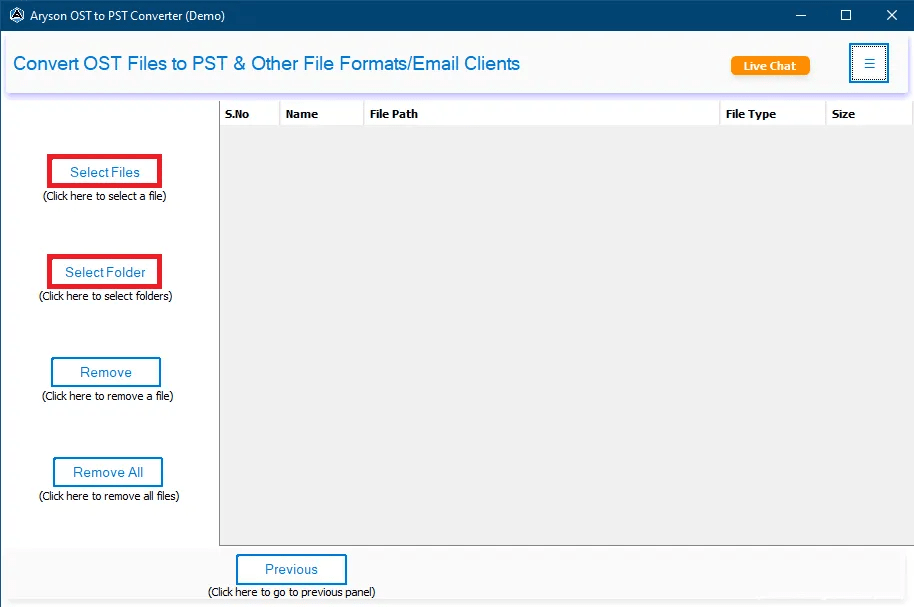This screenshot has width=914, height=607.
Task: Click the File Type column header
Action: 751,113
